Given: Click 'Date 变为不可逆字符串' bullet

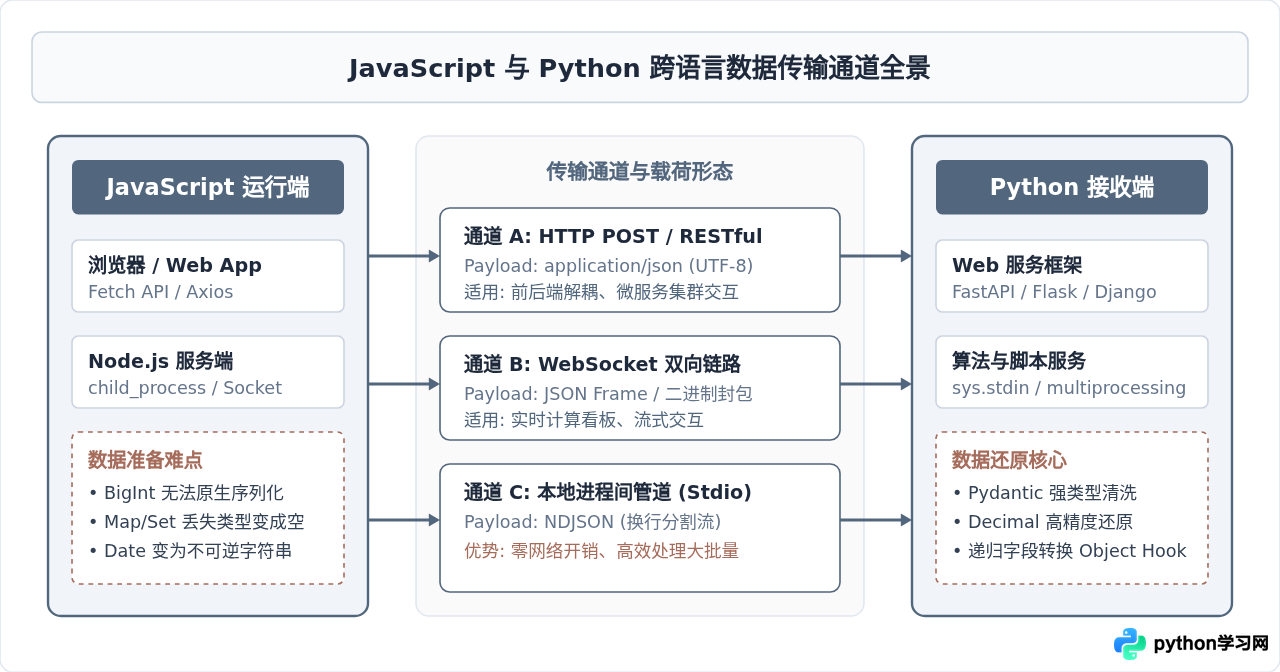Looking at the screenshot, I should click(x=190, y=551).
